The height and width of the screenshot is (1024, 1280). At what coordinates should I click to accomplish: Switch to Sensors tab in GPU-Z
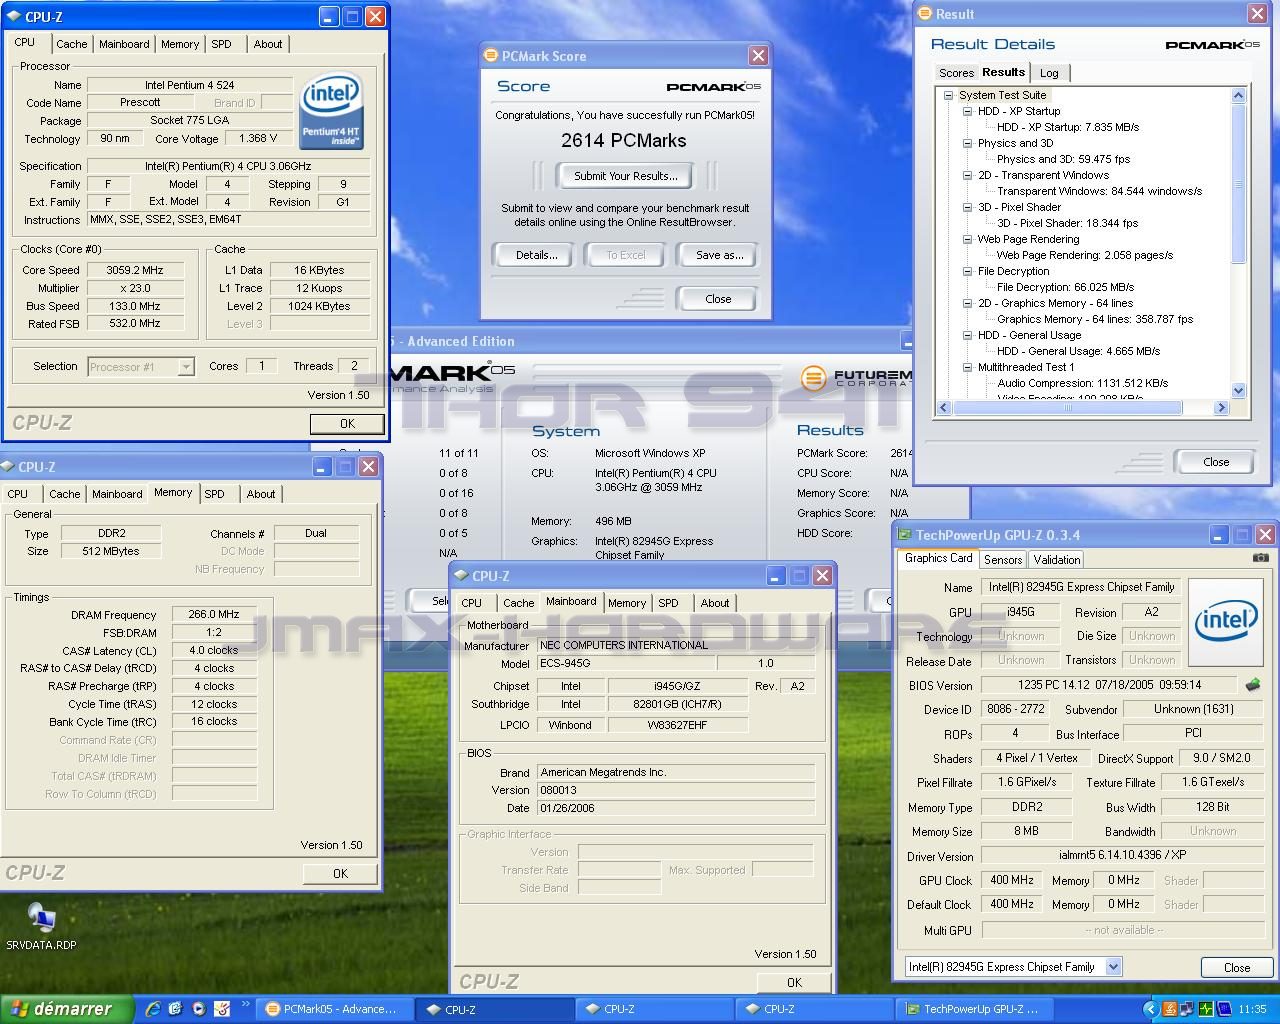coord(1003,560)
